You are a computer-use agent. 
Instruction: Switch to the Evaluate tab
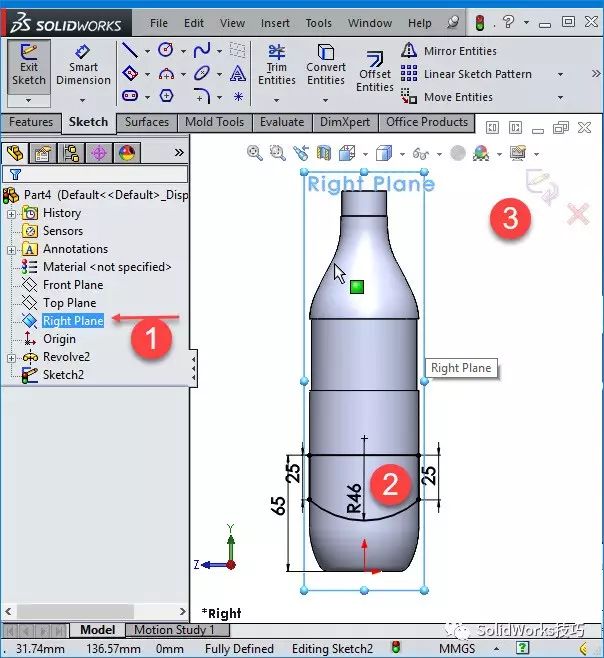tap(282, 122)
